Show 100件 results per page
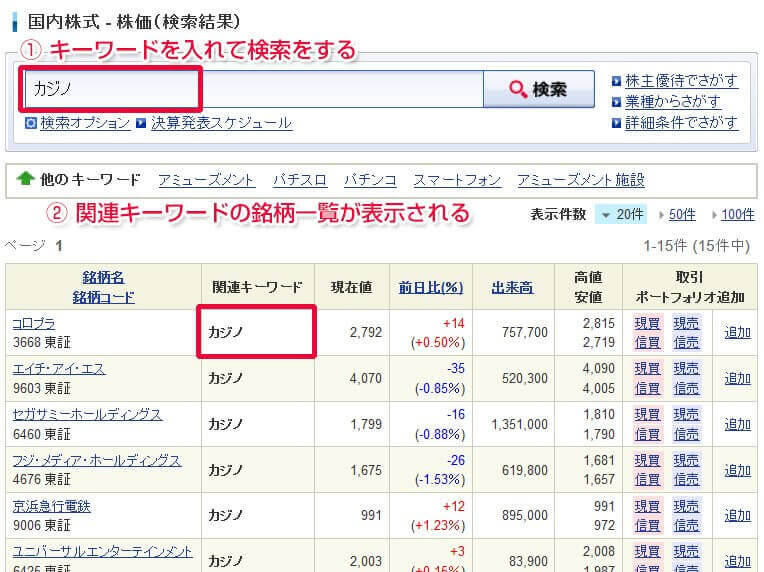This screenshot has width=764, height=572. [x=737, y=214]
